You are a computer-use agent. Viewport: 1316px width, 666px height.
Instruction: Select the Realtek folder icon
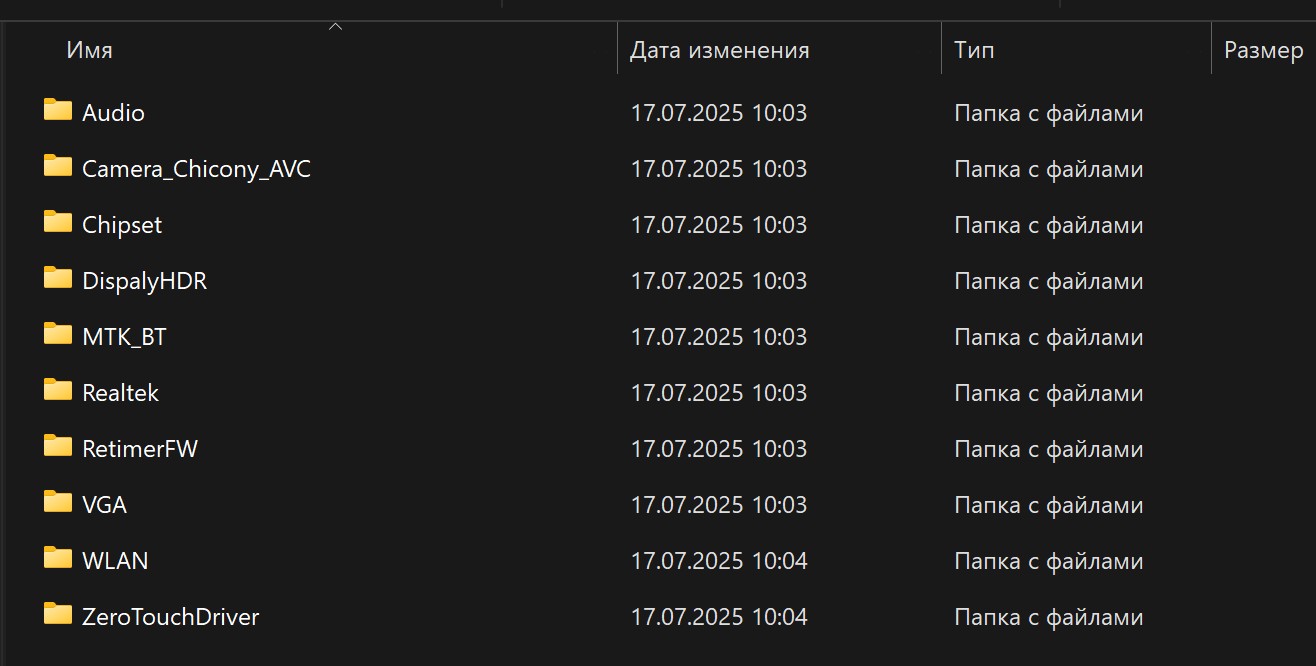(x=58, y=390)
